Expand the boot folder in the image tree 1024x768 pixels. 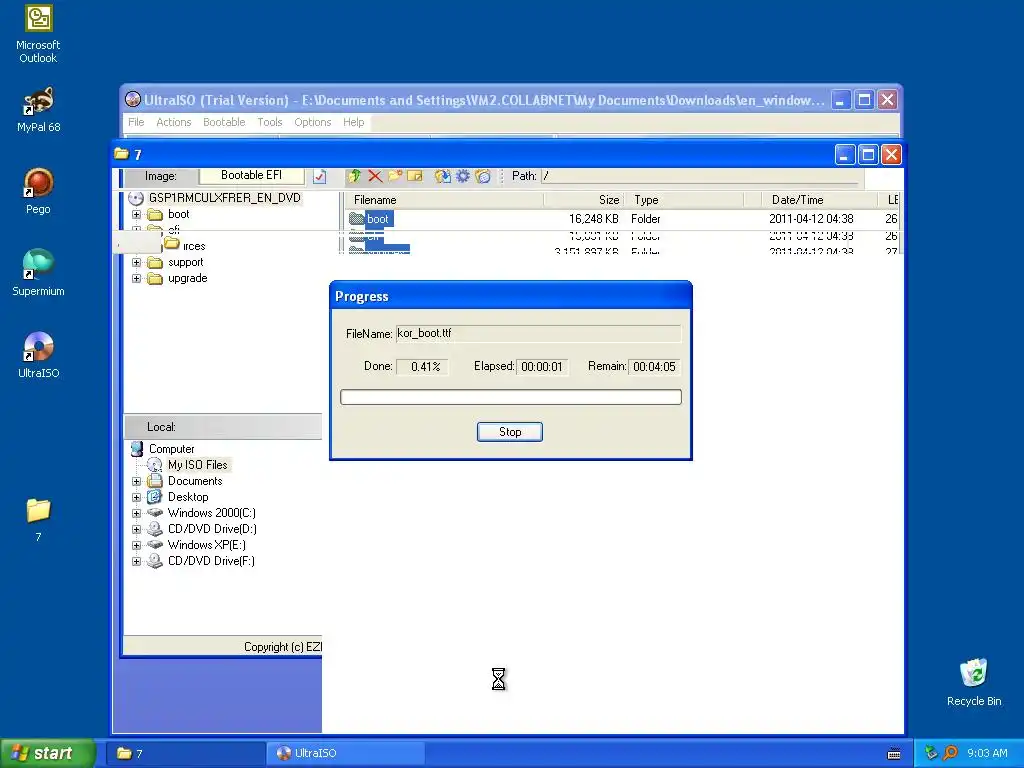[136, 214]
